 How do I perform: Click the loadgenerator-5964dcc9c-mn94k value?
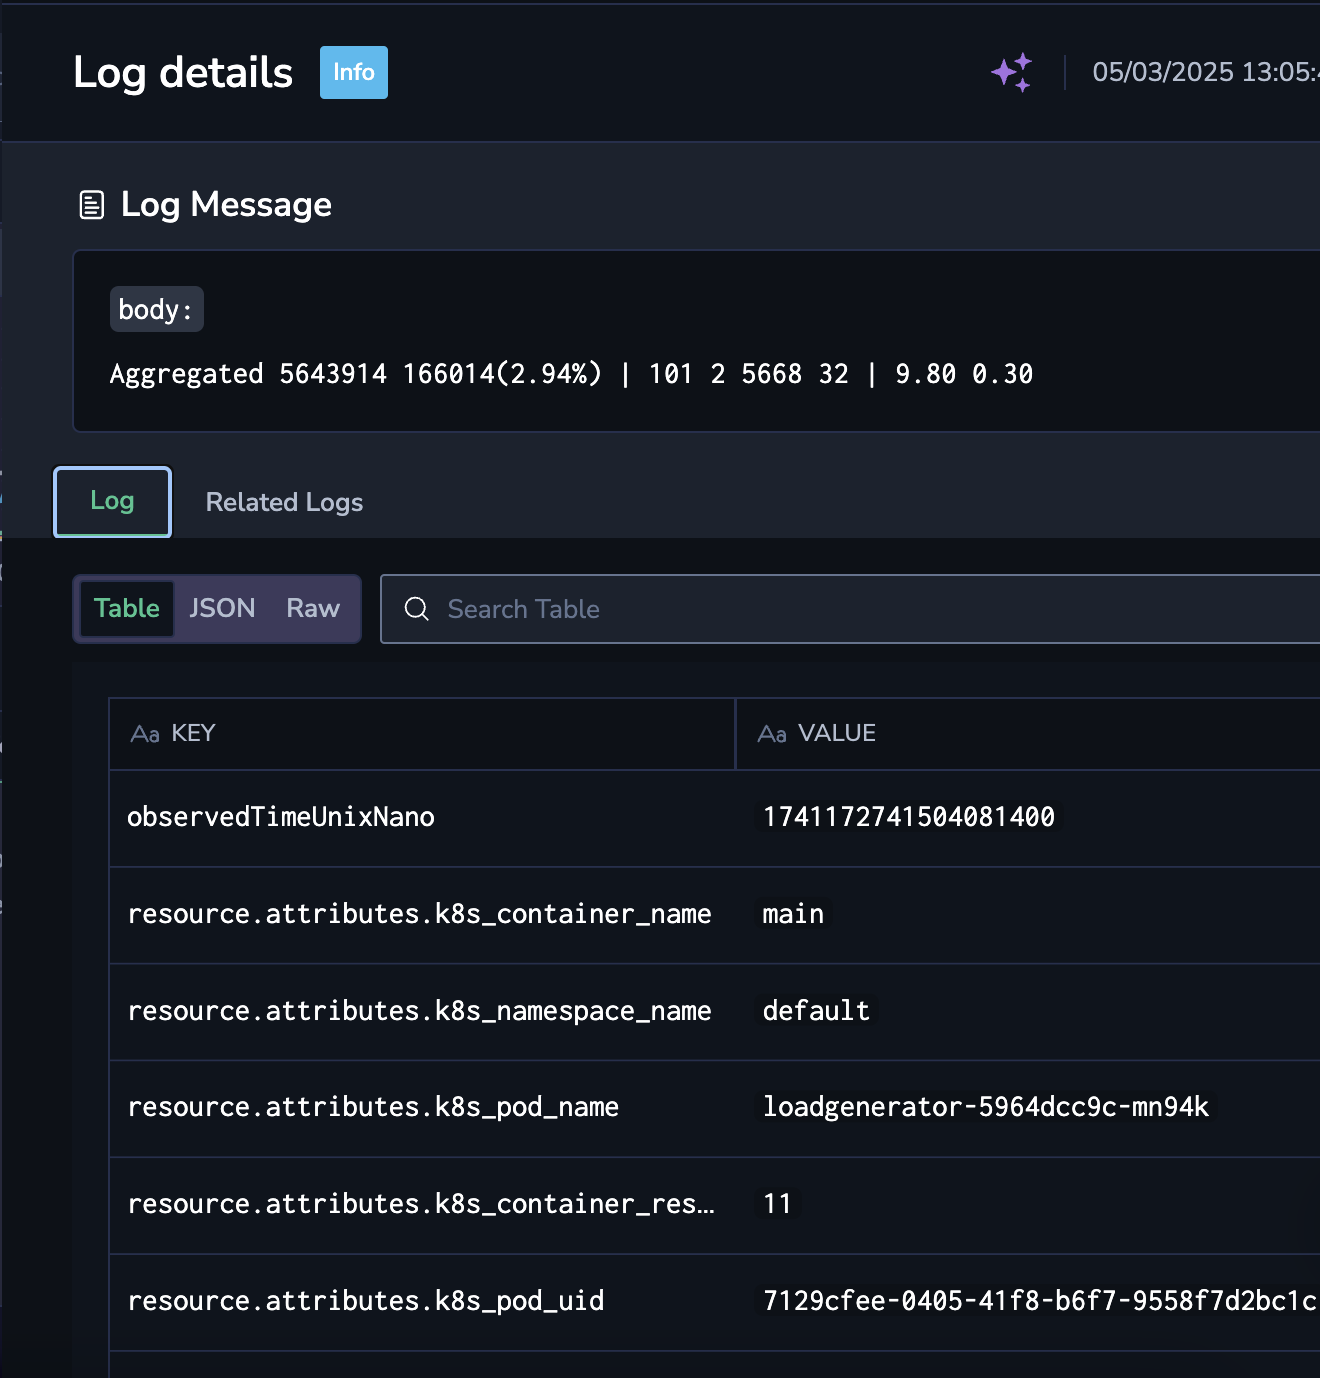[986, 1107]
